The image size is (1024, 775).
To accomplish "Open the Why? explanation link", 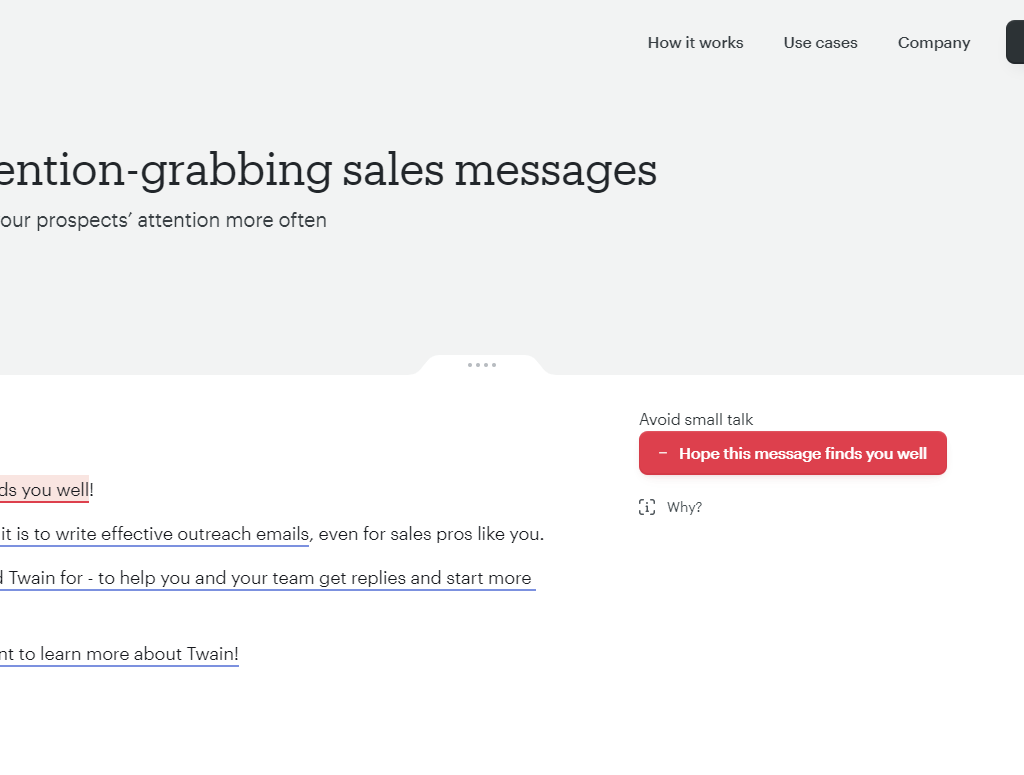I will [x=684, y=507].
